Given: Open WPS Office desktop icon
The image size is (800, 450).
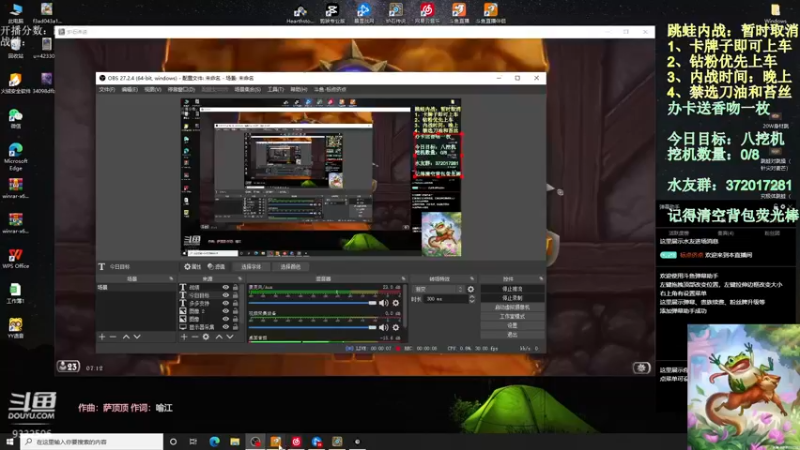Looking at the screenshot, I should click(16, 259).
